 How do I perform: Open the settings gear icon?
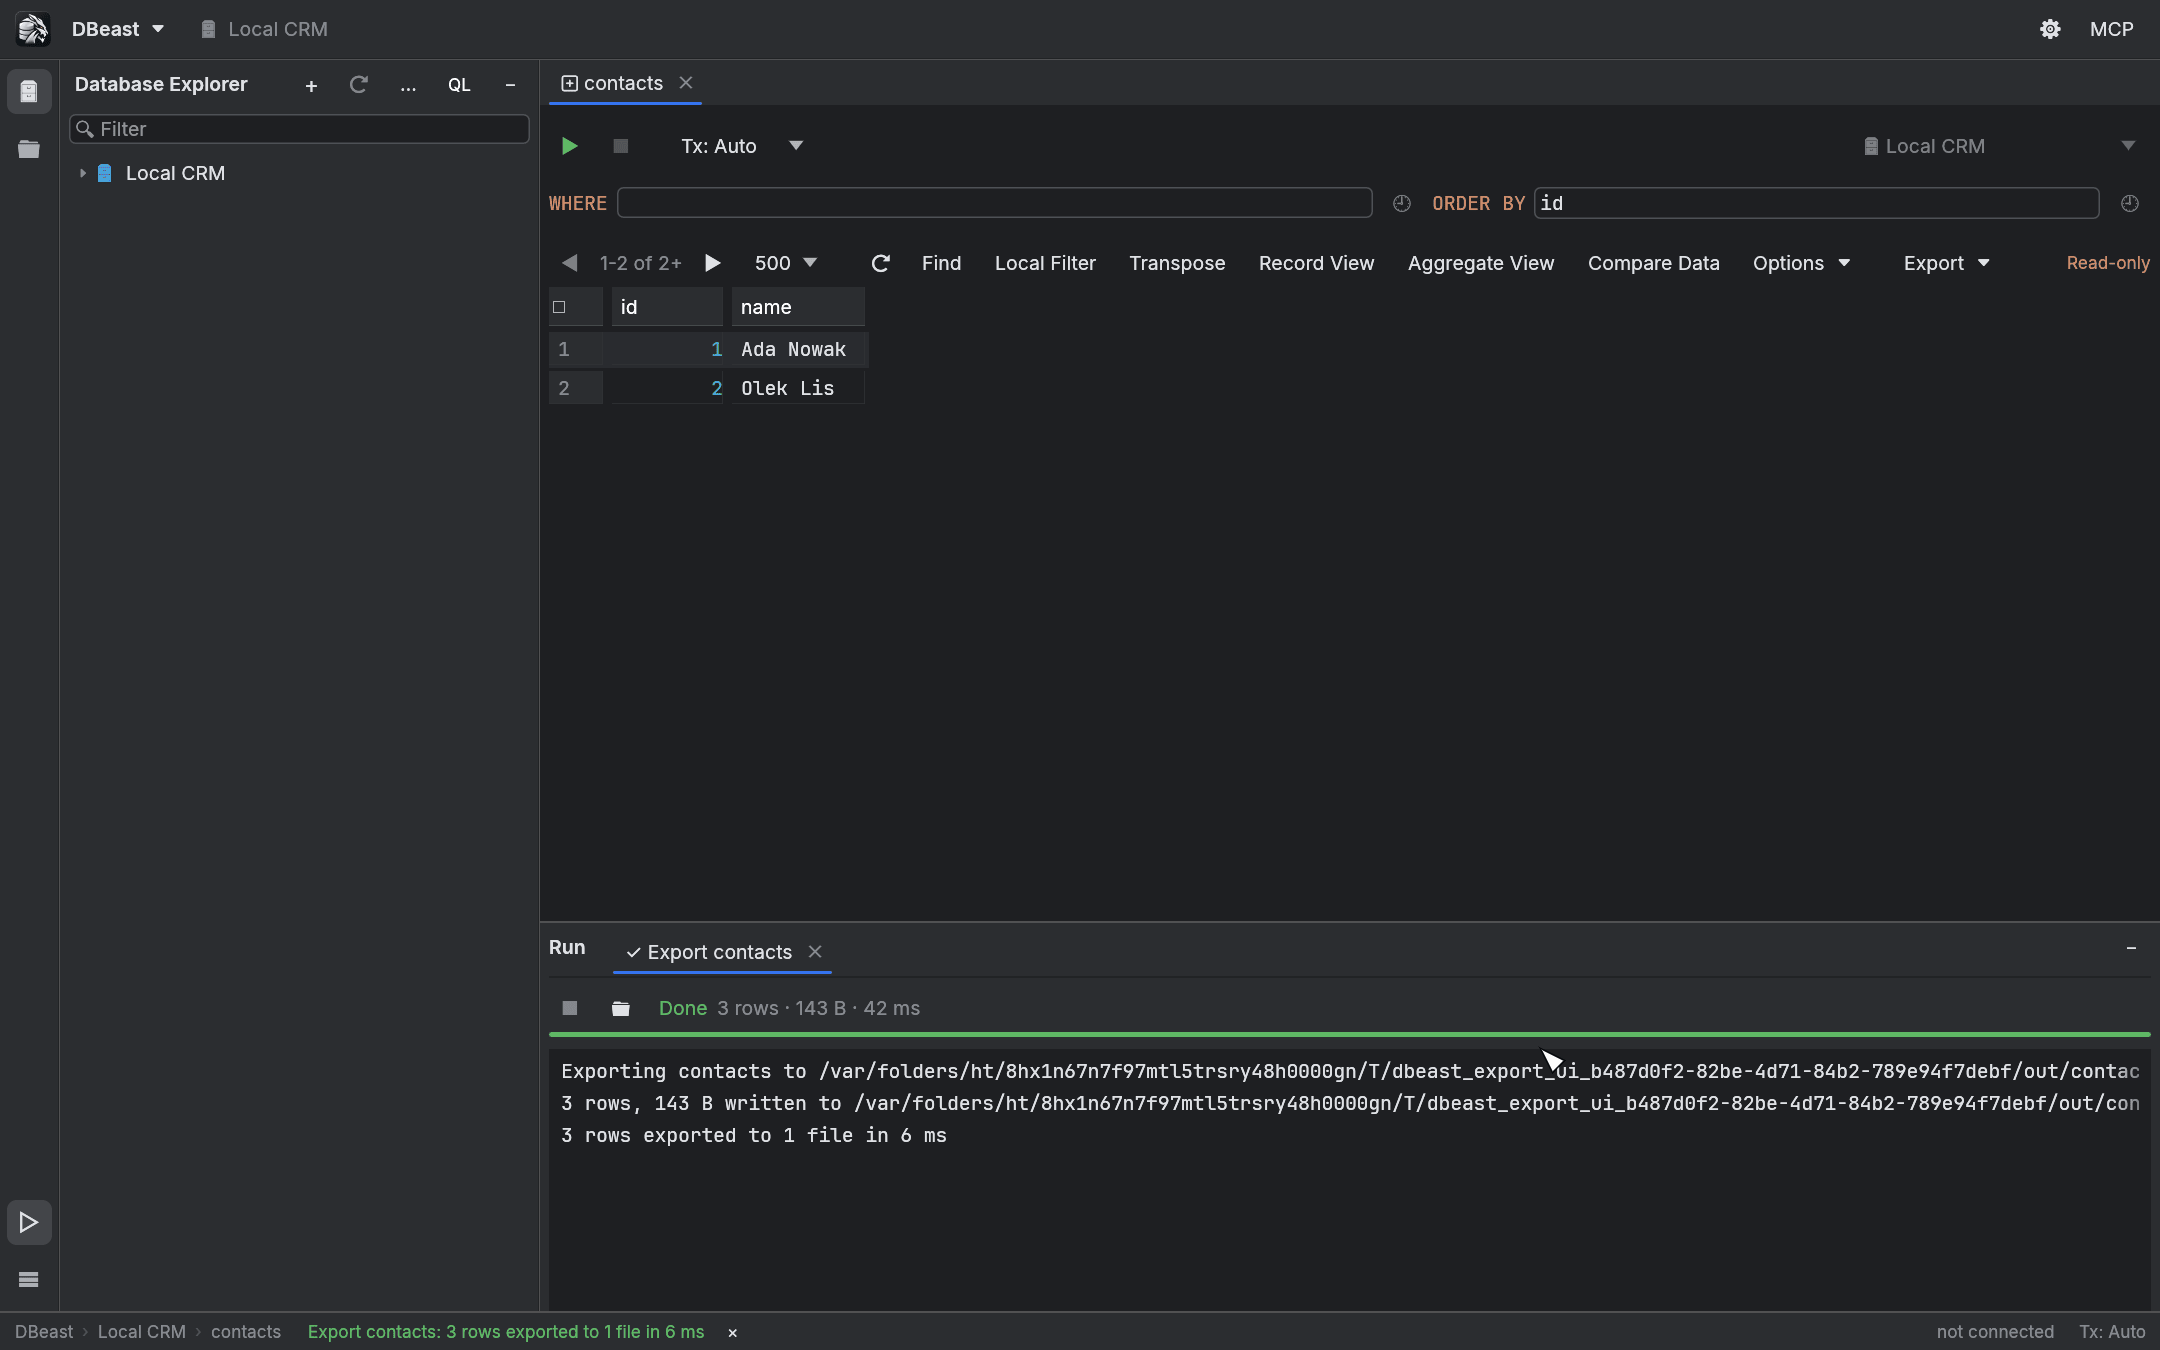(2050, 29)
